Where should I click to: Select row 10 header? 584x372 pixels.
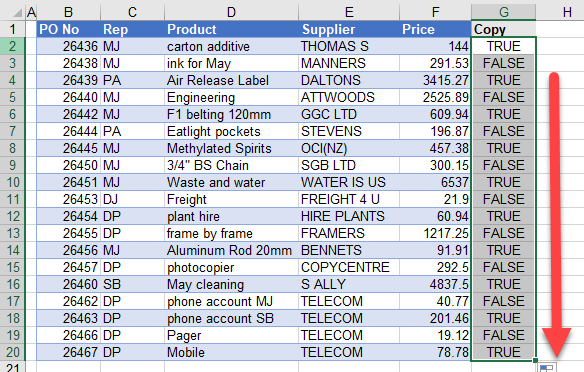click(x=12, y=182)
